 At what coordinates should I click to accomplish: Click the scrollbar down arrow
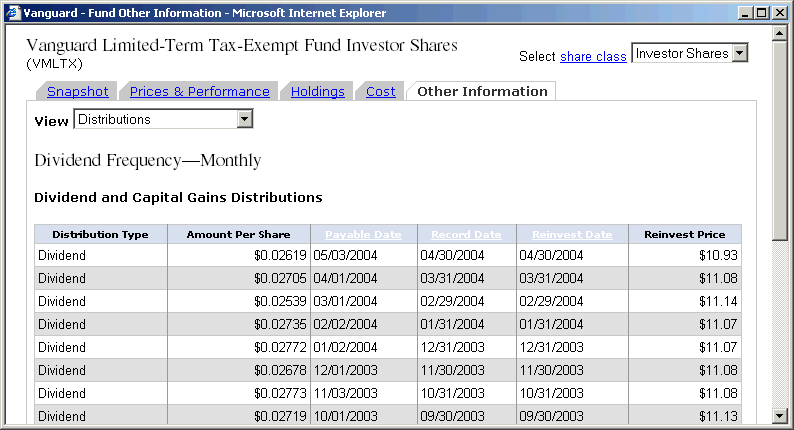782,415
